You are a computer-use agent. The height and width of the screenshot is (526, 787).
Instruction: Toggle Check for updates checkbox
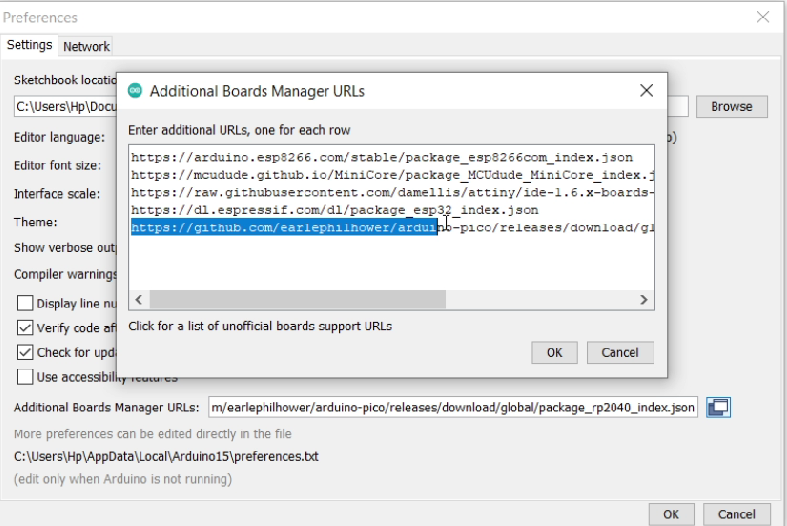[25, 352]
